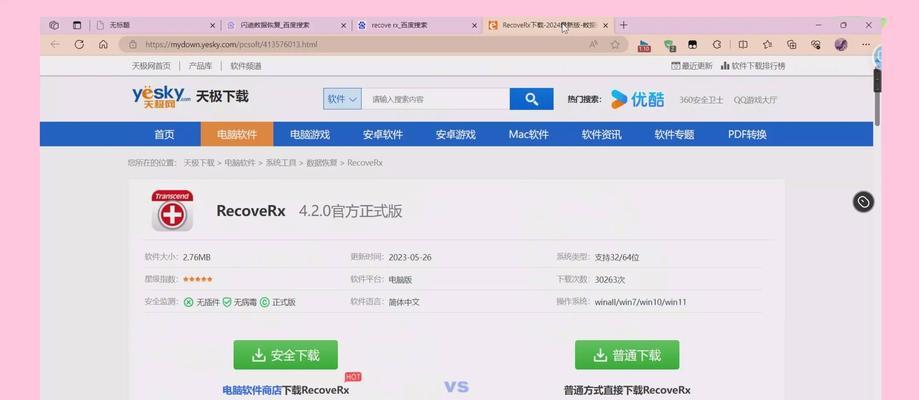This screenshot has width=919, height=400.
Task: Click the star favorite icon in address bar
Action: click(x=615, y=44)
